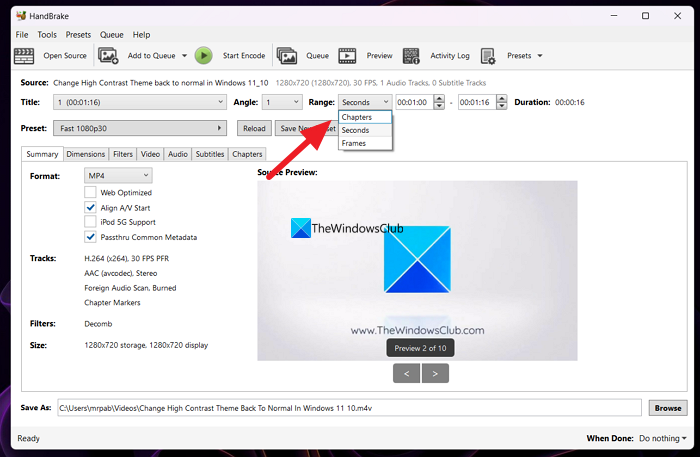Click the Ready status text
Screen dimensions: 700x457
click(29, 438)
